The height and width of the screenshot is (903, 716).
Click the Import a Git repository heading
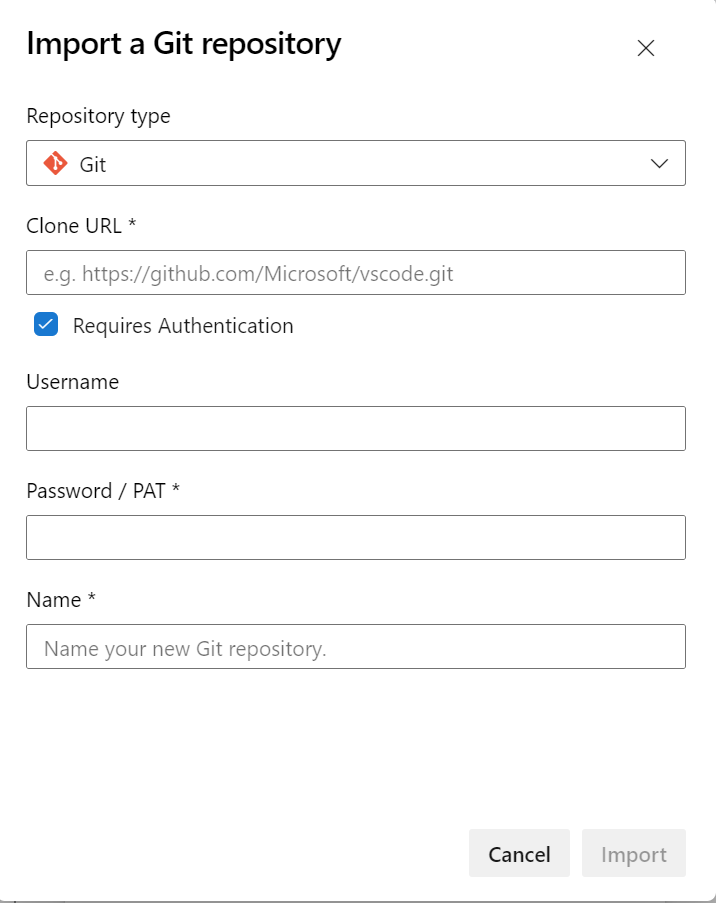point(183,44)
